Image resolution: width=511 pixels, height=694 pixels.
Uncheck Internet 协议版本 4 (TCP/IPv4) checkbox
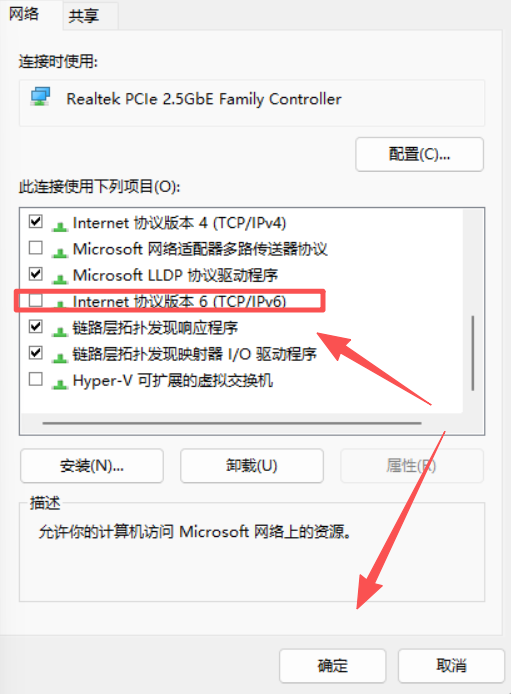(x=36, y=221)
